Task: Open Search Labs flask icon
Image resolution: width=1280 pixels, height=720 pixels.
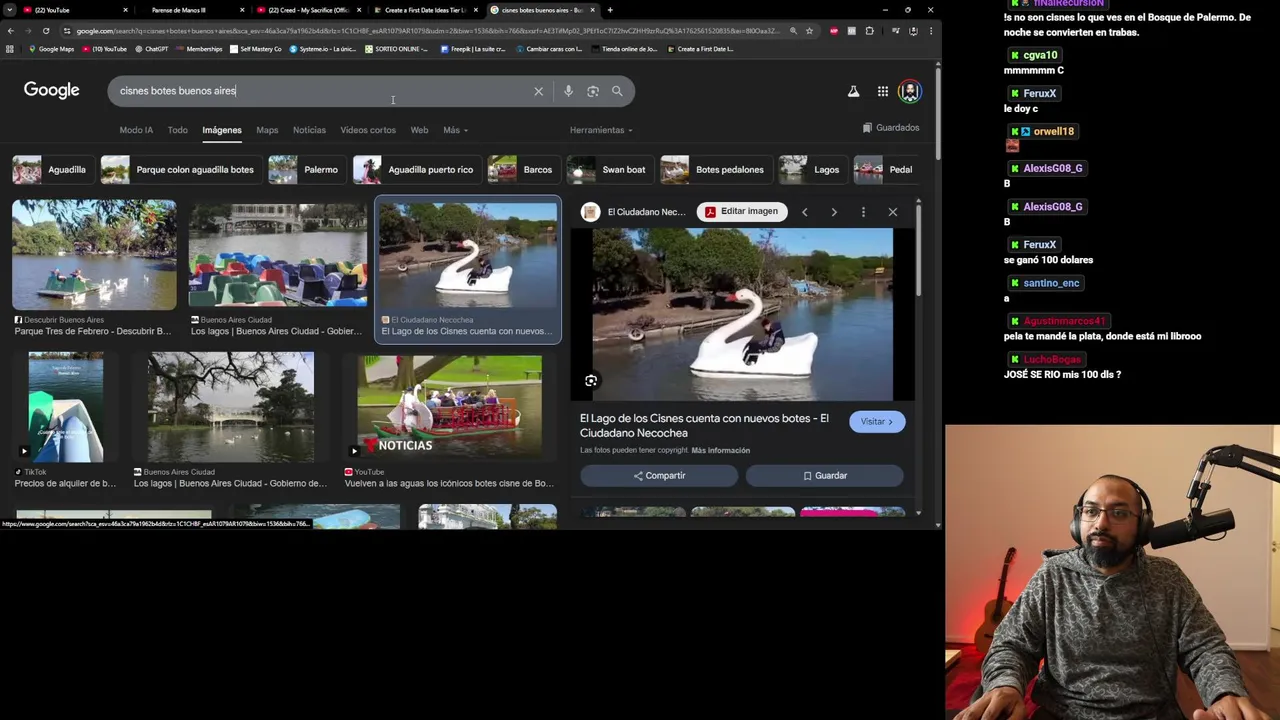Action: coord(853,91)
